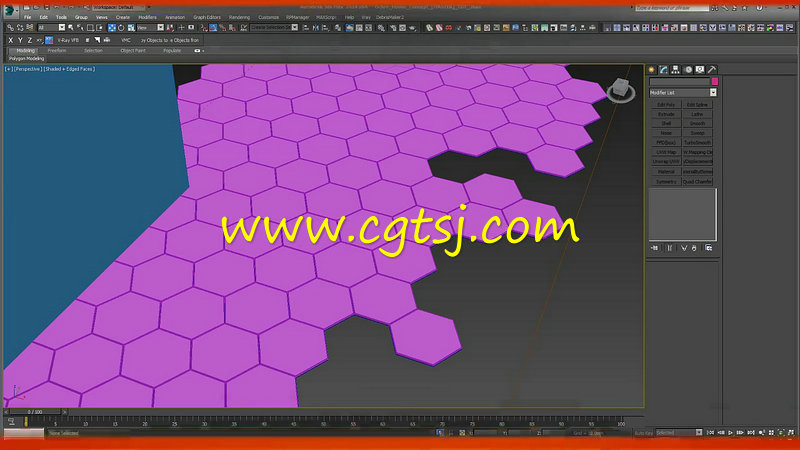Image resolution: width=800 pixels, height=450 pixels.
Task: Open the Workspace Default dropdown
Action: [x=120, y=7]
